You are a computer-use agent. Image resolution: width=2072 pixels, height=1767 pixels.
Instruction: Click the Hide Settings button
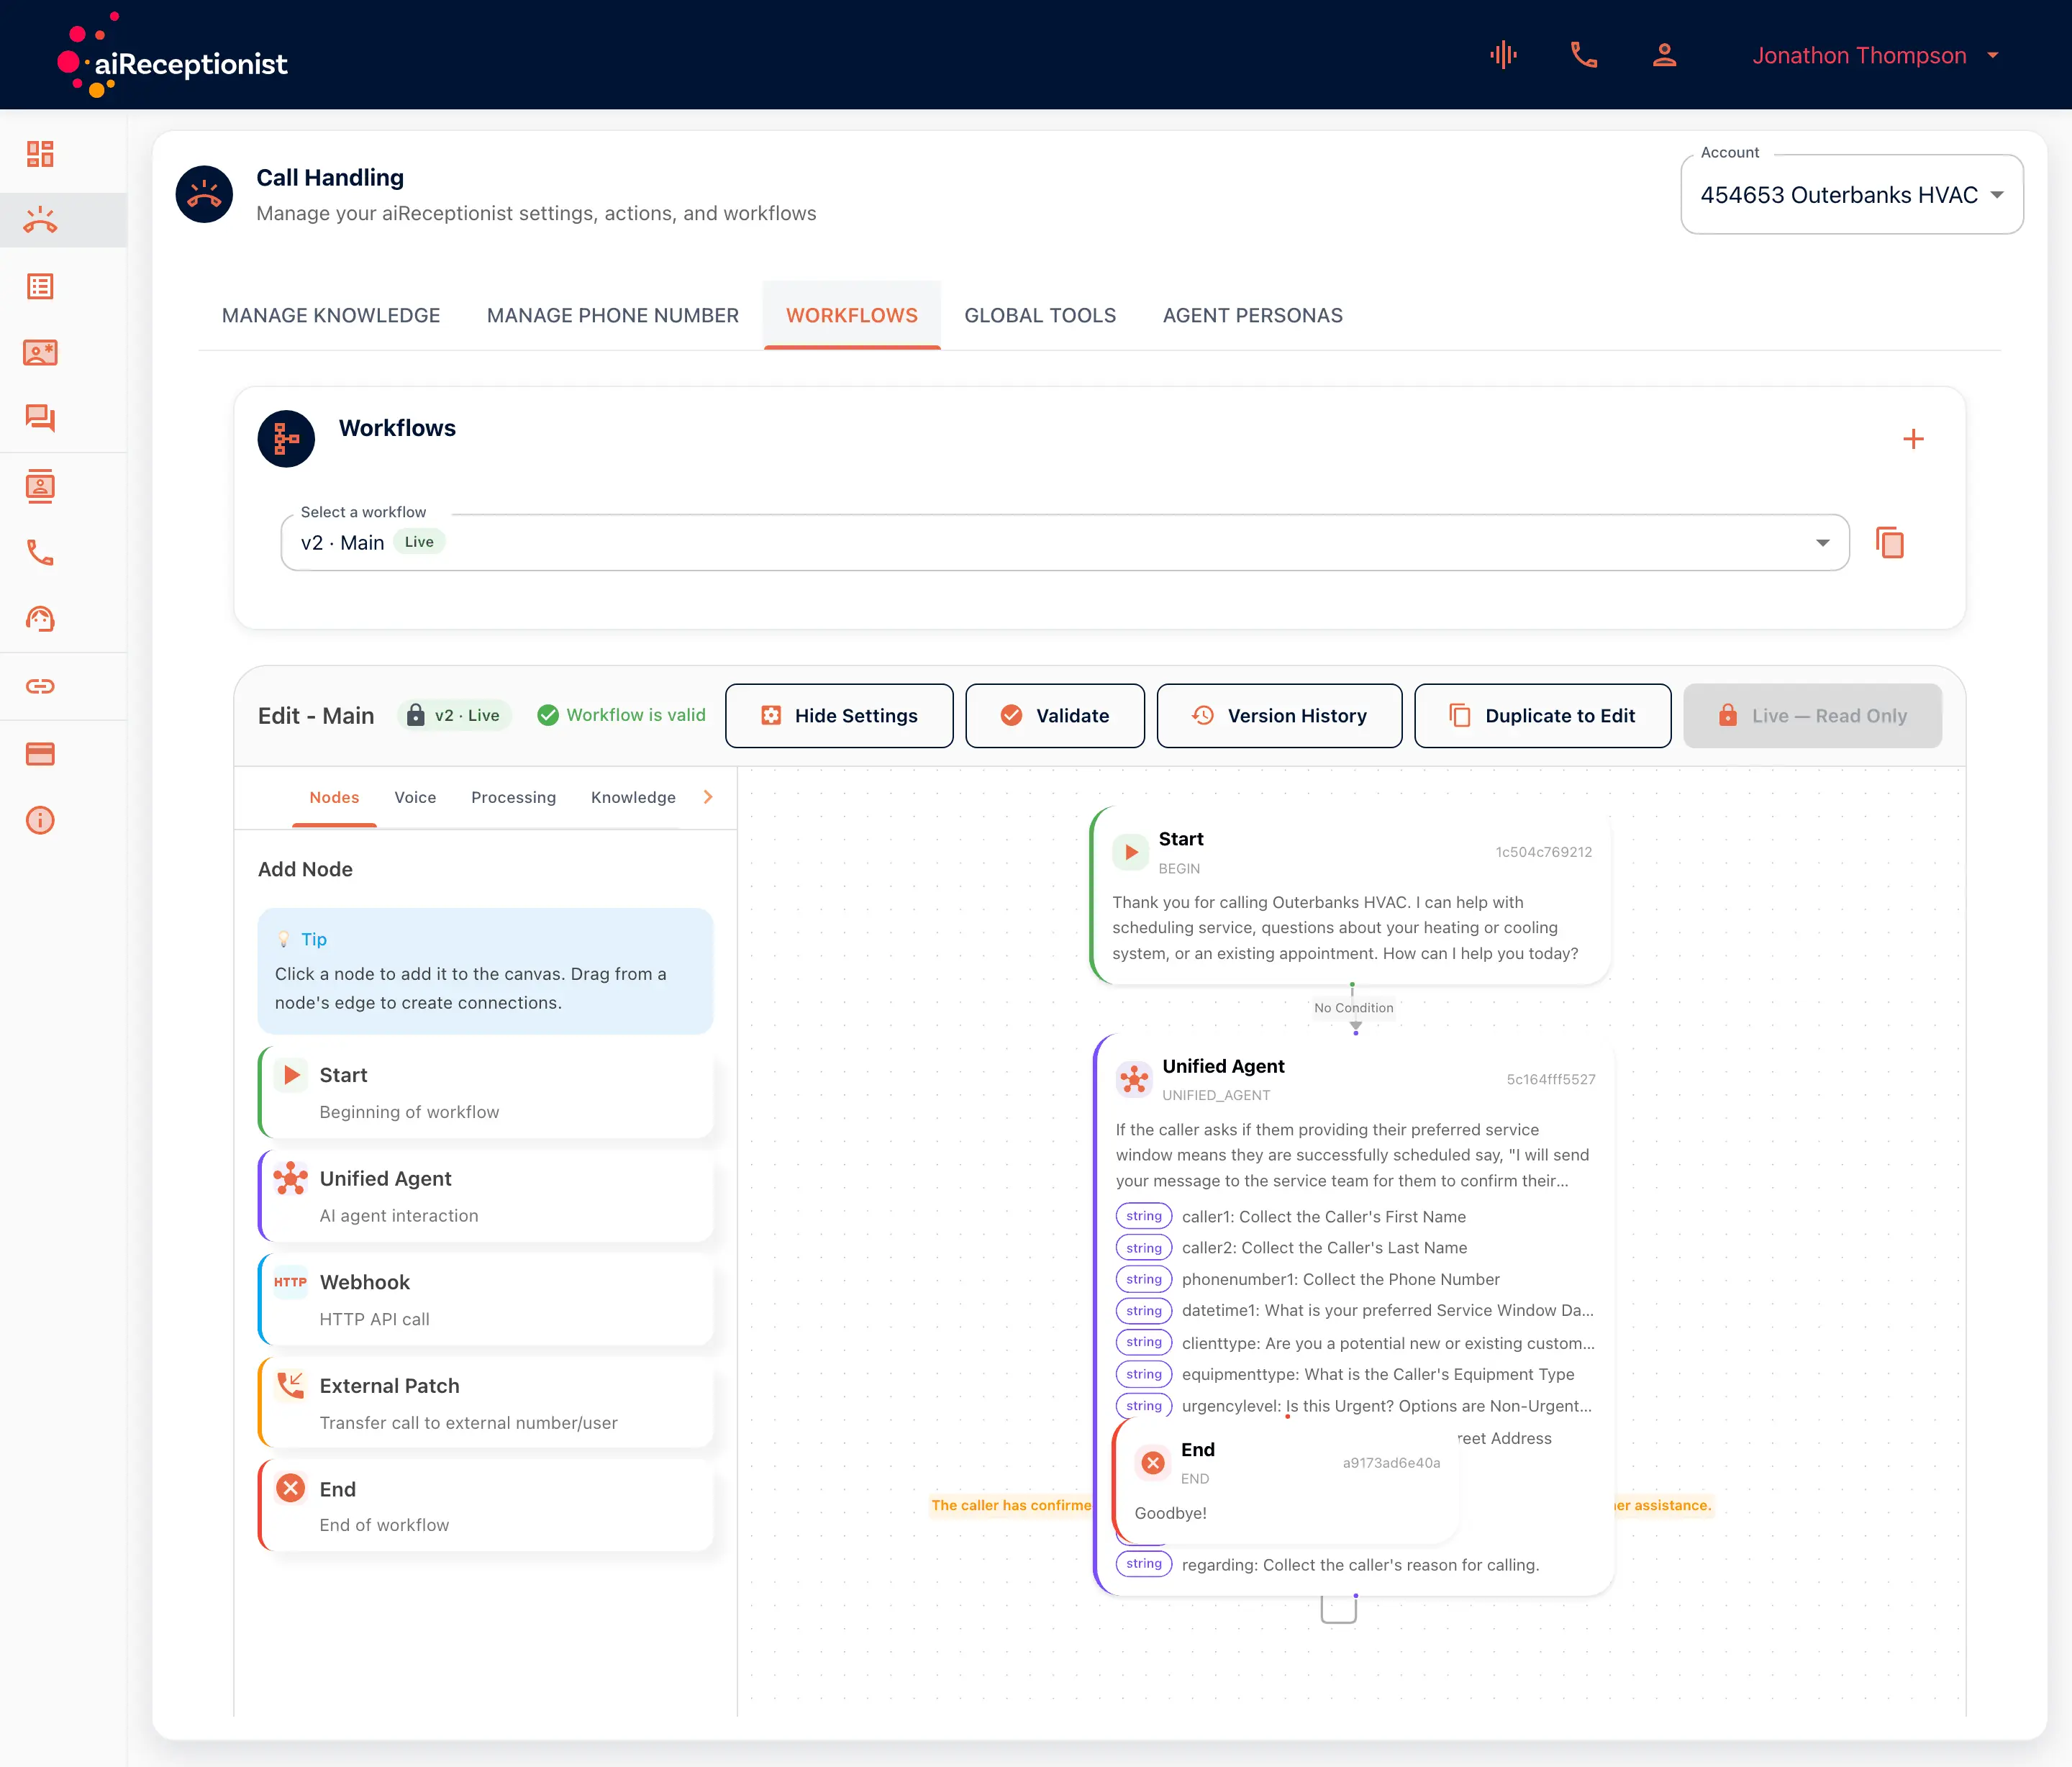point(839,716)
